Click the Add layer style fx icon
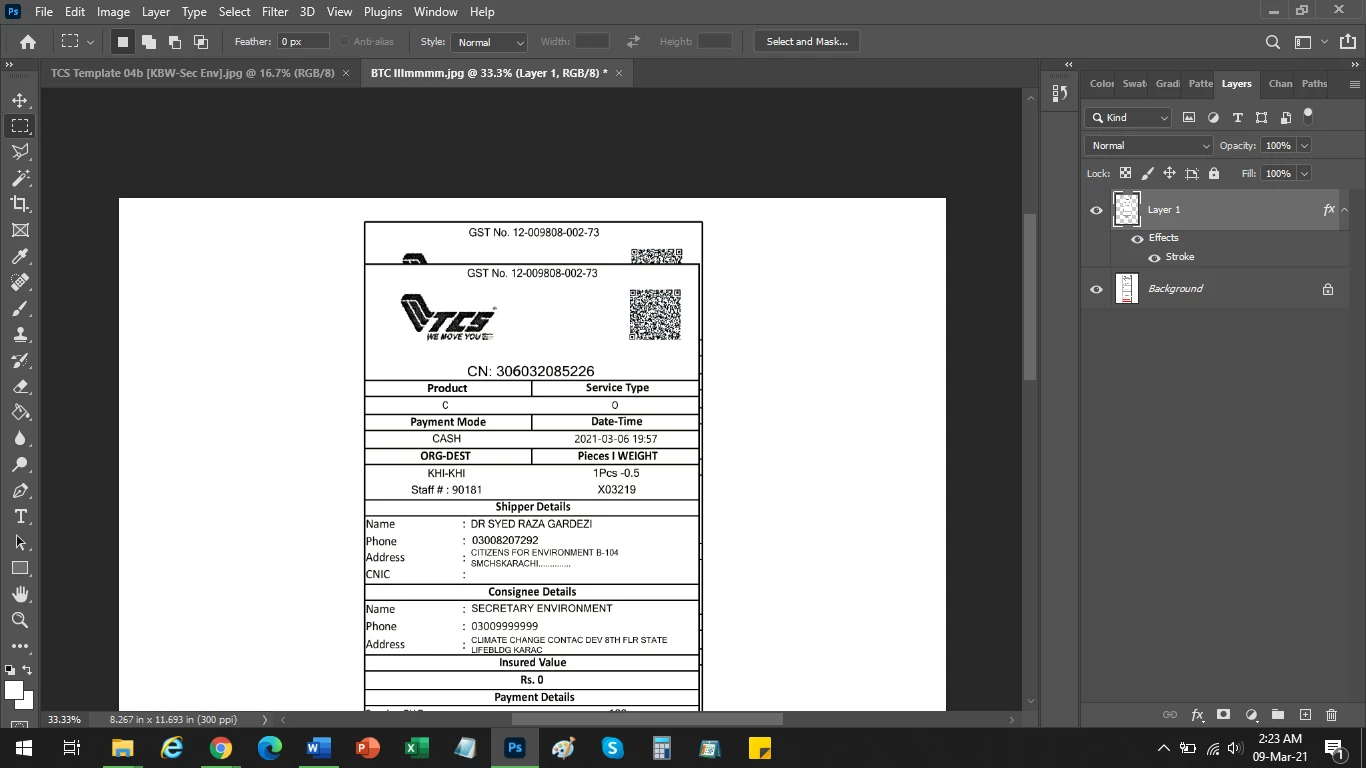Image resolution: width=1366 pixels, height=768 pixels. (x=1197, y=715)
